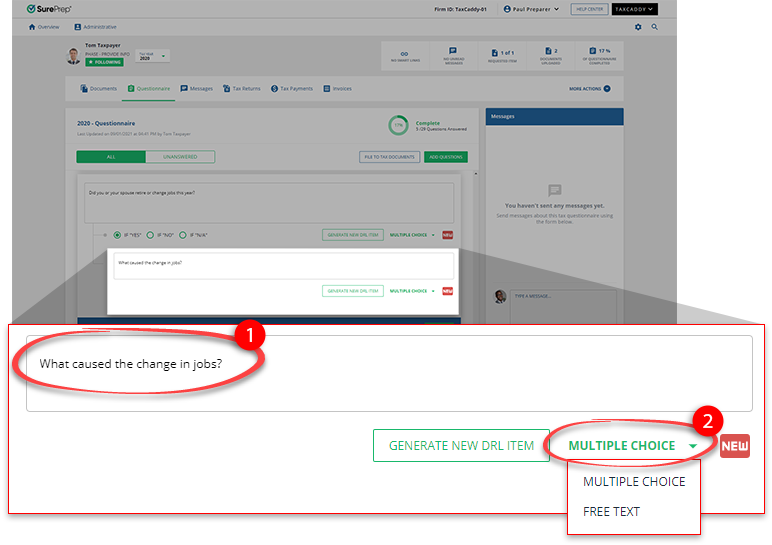Open the documents uploaded tile showing 2
The image size is (772, 545).
[x=550, y=56]
